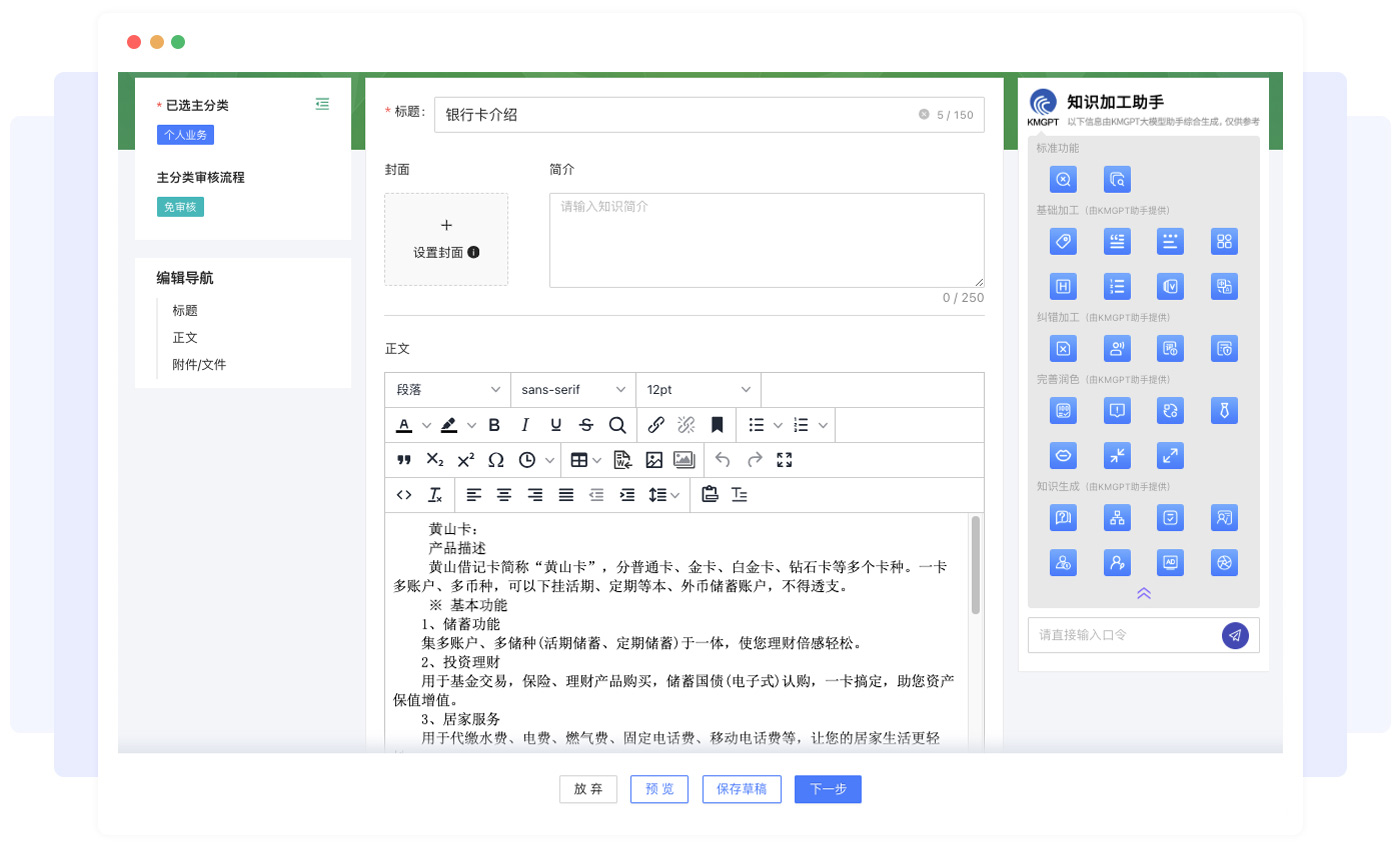This screenshot has width=1400, height=850.
Task: Click the 保存草稿 button
Action: click(741, 789)
